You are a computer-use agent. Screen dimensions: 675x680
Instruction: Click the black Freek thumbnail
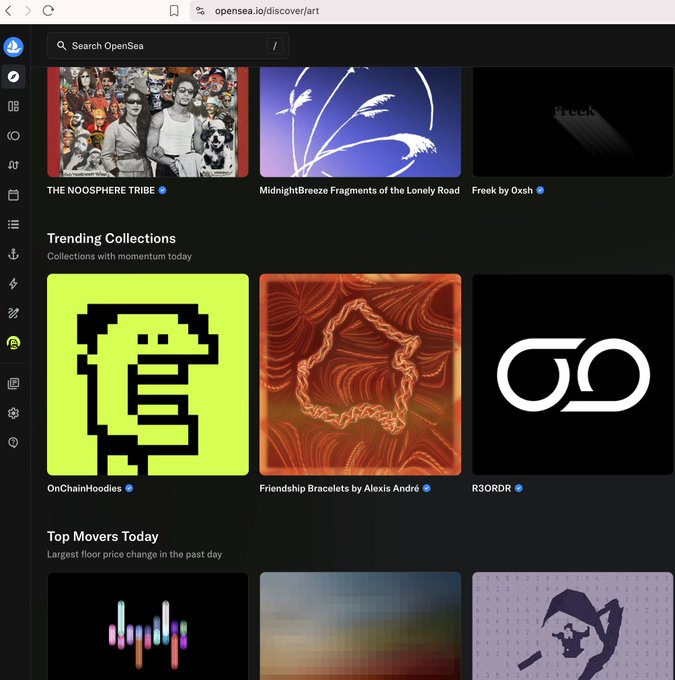(573, 122)
